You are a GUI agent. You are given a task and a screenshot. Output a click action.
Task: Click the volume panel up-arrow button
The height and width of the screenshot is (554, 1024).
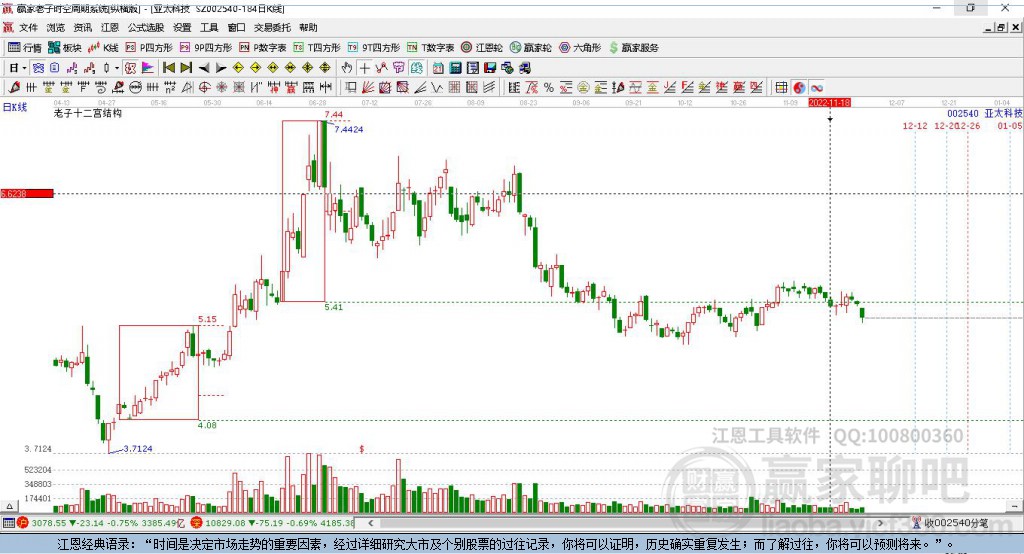pos(9,506)
